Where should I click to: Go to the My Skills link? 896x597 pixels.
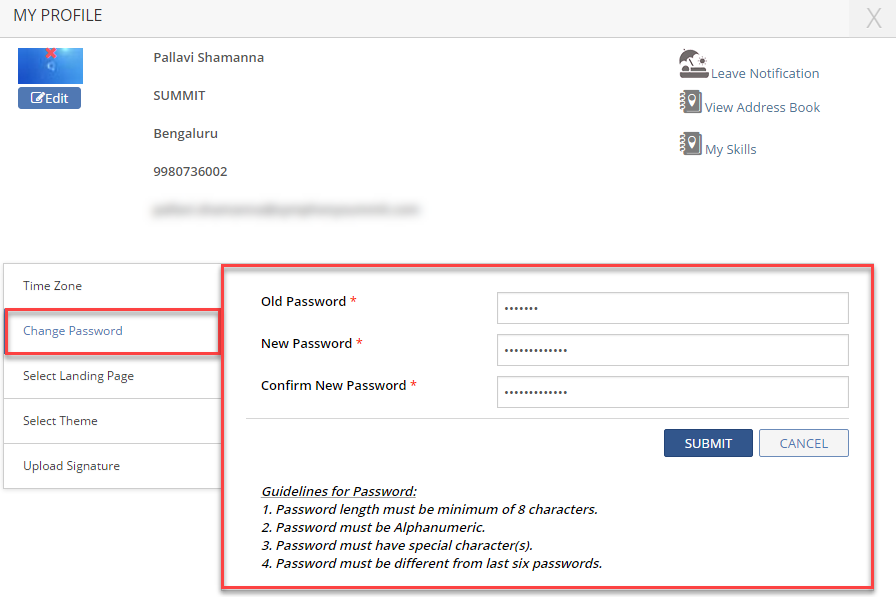point(731,150)
